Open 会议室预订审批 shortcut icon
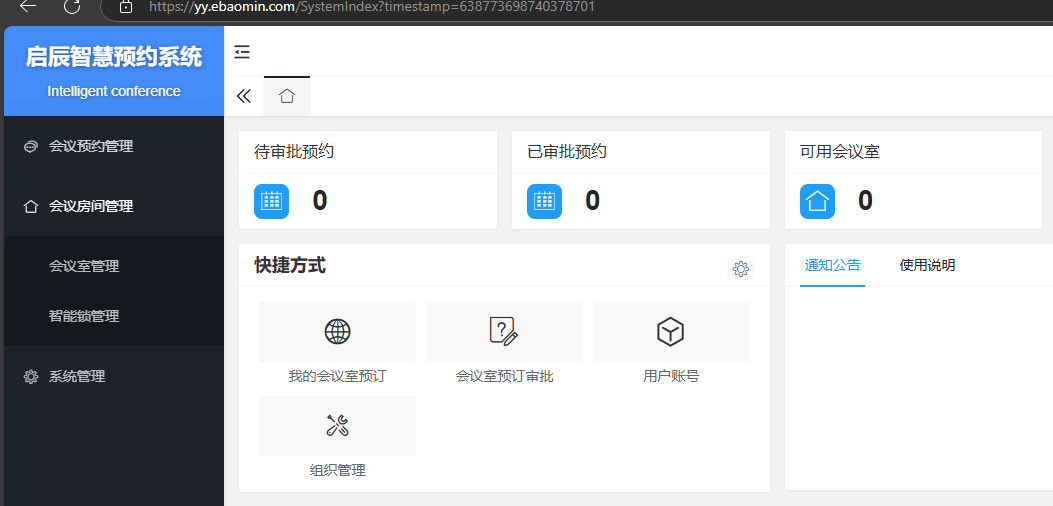Viewport: 1053px width, 506px height. (504, 332)
